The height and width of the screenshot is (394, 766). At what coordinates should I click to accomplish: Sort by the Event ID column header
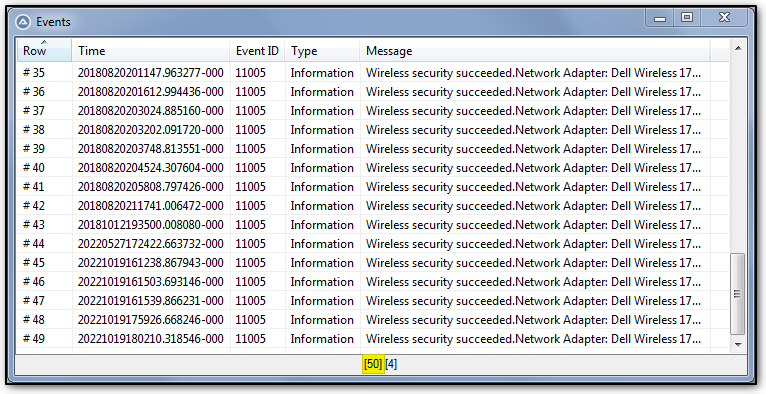257,50
